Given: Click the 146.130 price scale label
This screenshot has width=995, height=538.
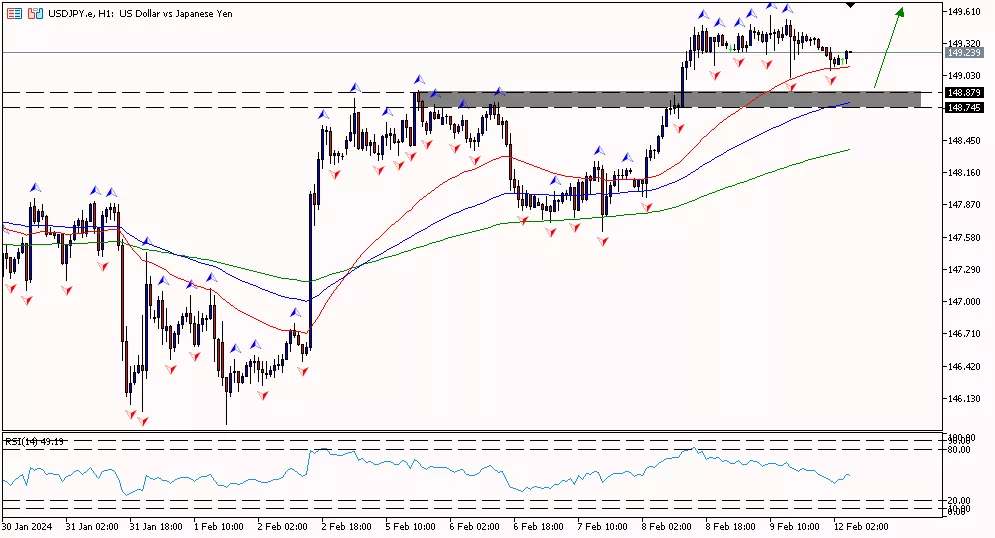Looking at the screenshot, I should tap(963, 399).
